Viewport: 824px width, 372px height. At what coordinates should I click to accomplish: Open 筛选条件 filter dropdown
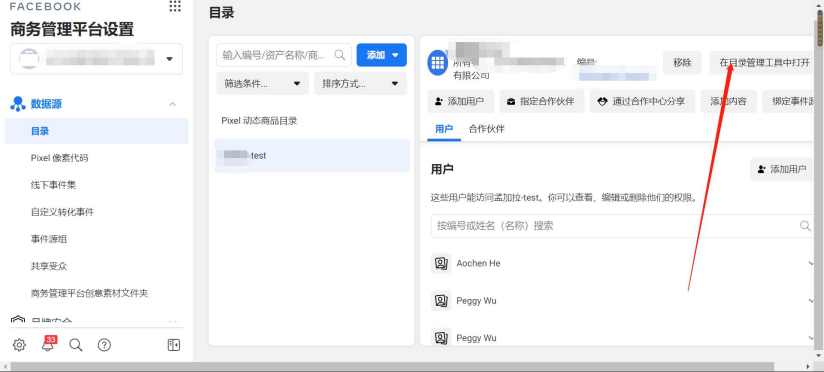tap(263, 84)
